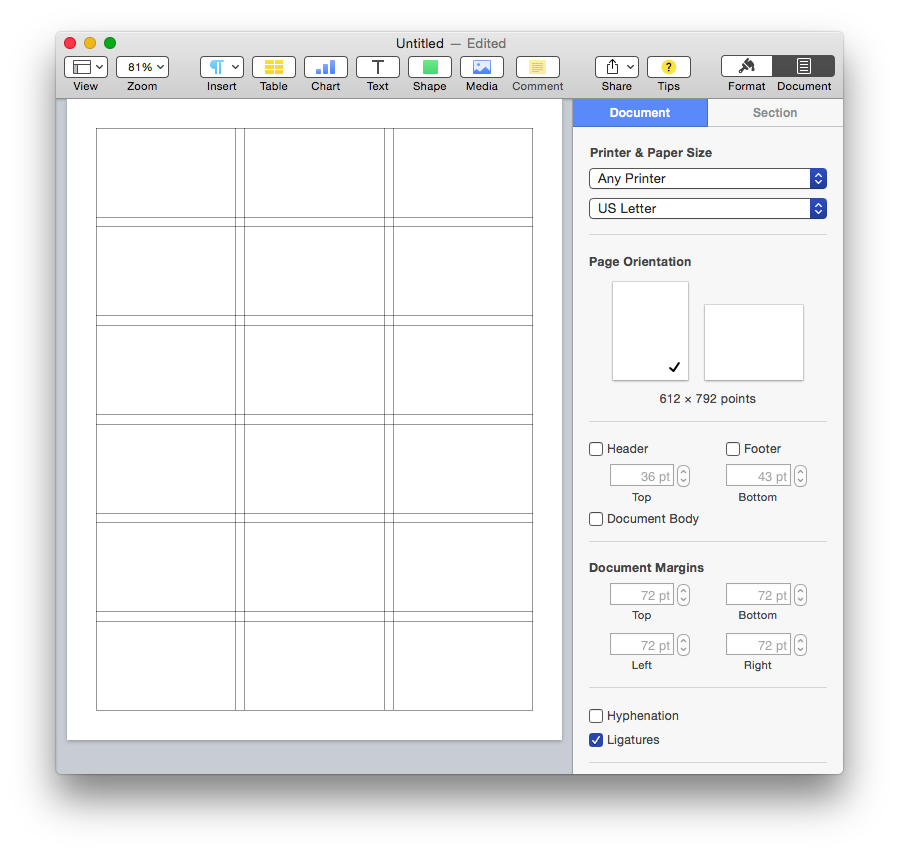Open the Any Printer dropdown
Screen dimensions: 899x854
[707, 179]
